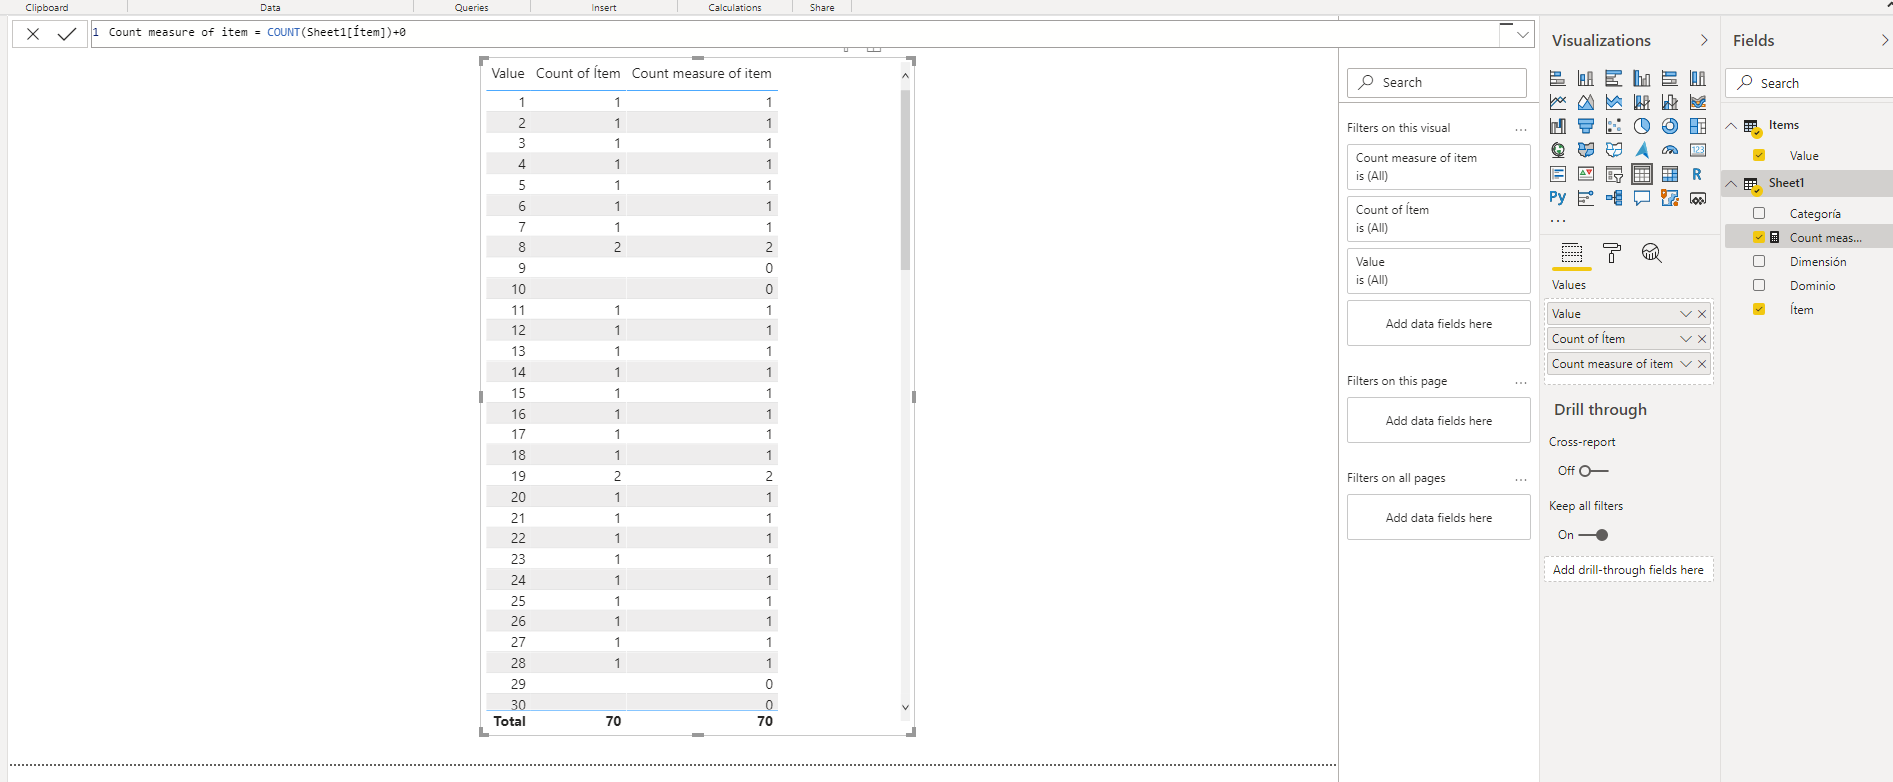Switch visual to Matrix
The width and height of the screenshot is (1893, 782).
[1670, 174]
